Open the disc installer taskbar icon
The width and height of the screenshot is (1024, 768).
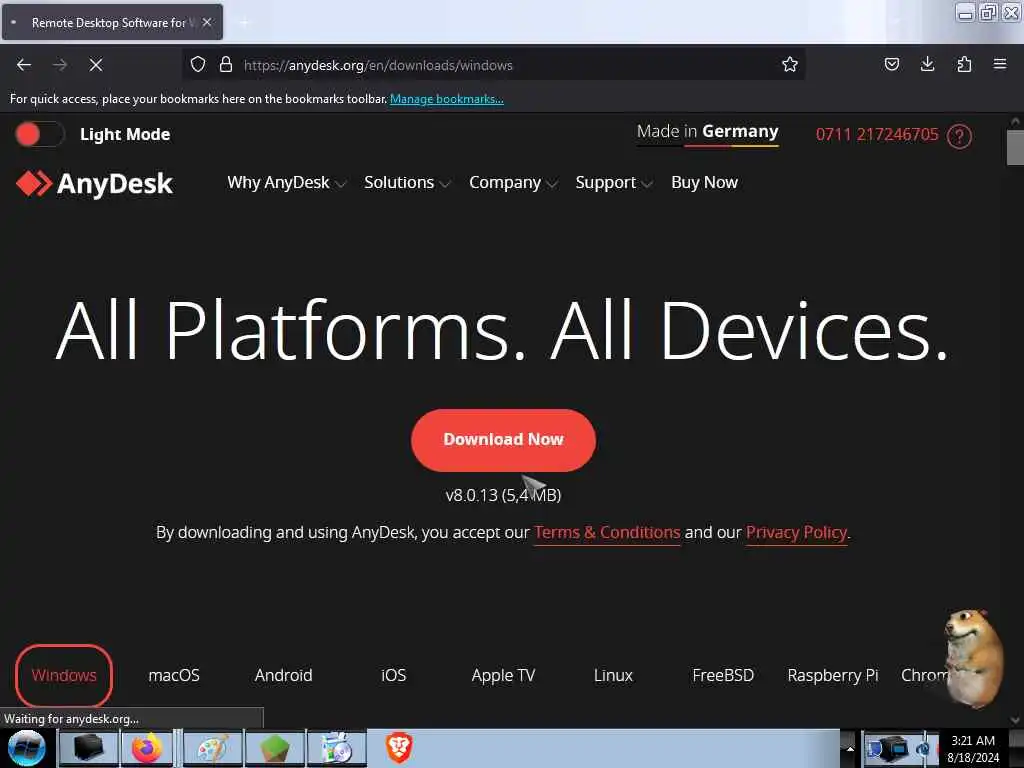[x=337, y=748]
